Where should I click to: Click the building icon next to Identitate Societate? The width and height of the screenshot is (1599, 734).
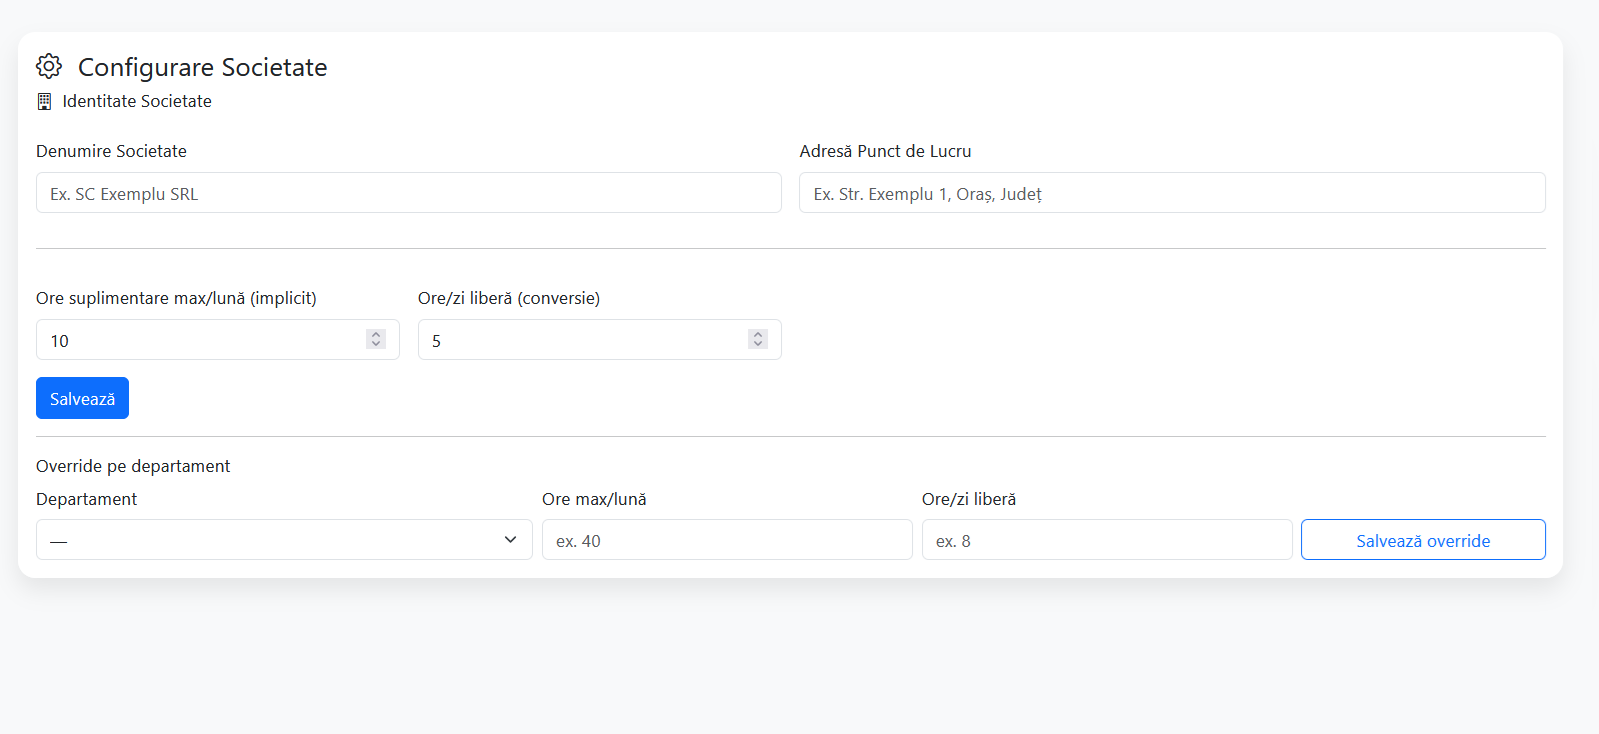click(x=44, y=101)
